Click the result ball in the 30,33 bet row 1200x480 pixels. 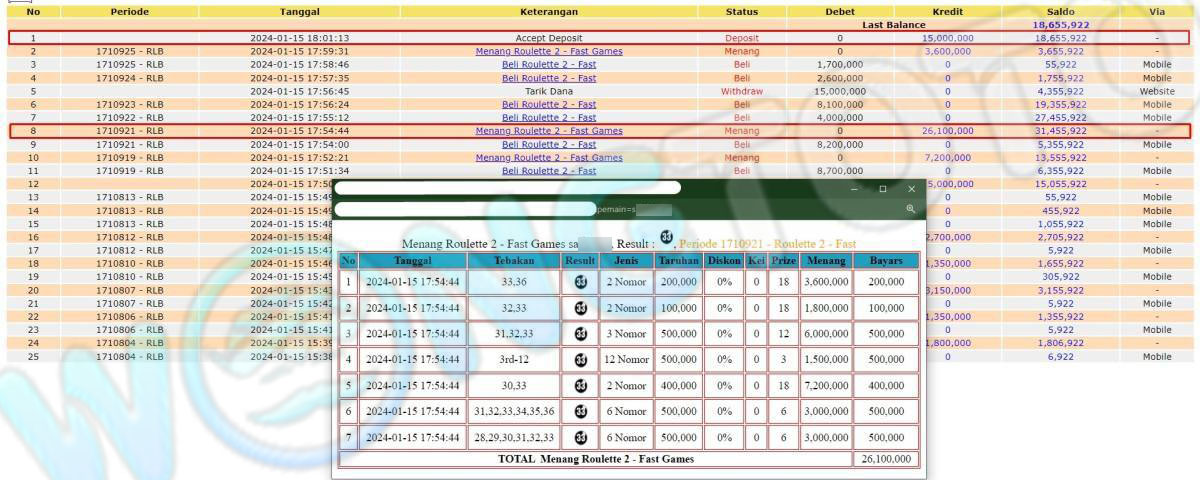click(580, 386)
